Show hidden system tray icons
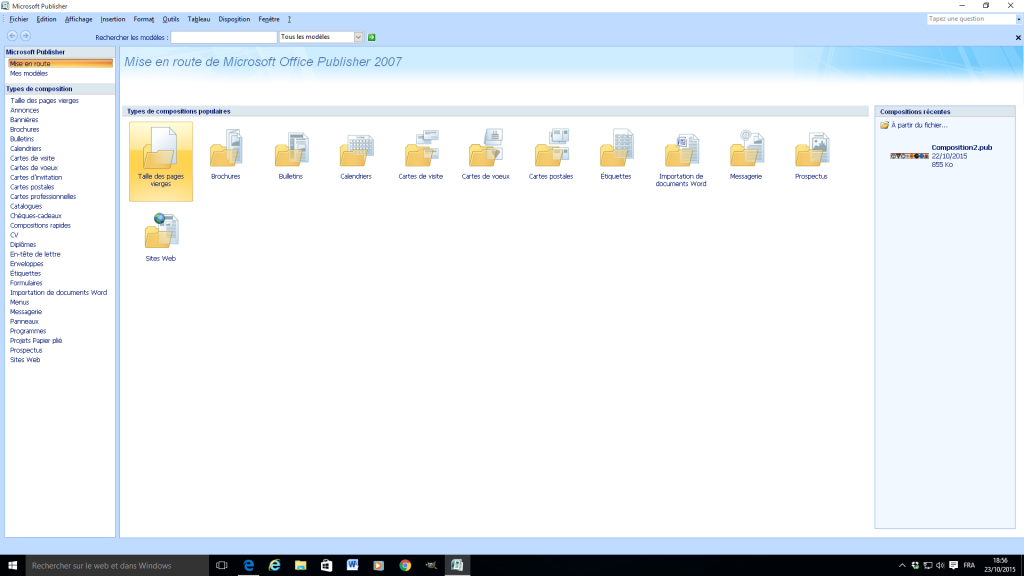 point(902,566)
